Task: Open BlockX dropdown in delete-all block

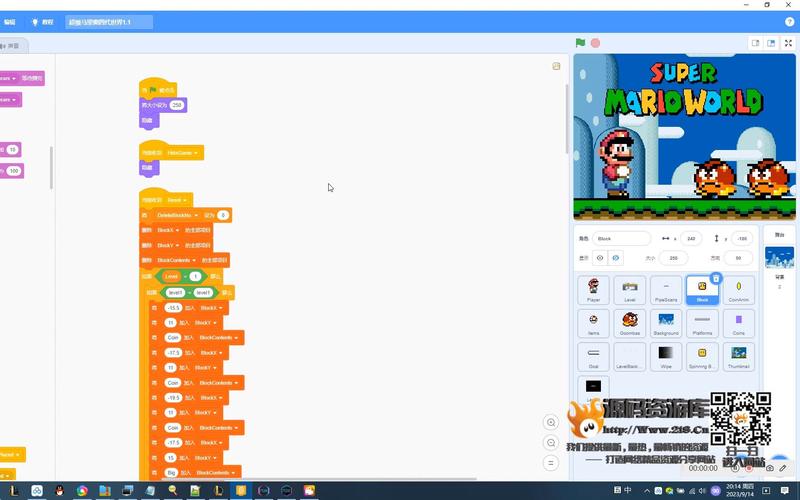Action: pyautogui.click(x=168, y=230)
